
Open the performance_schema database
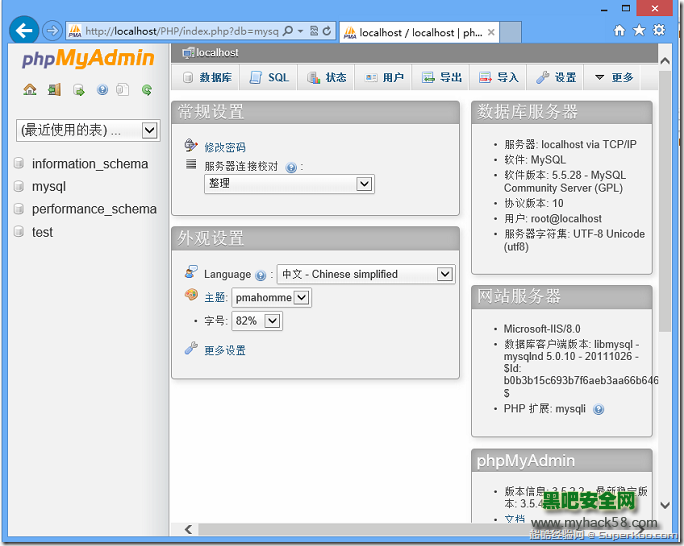click(x=94, y=209)
